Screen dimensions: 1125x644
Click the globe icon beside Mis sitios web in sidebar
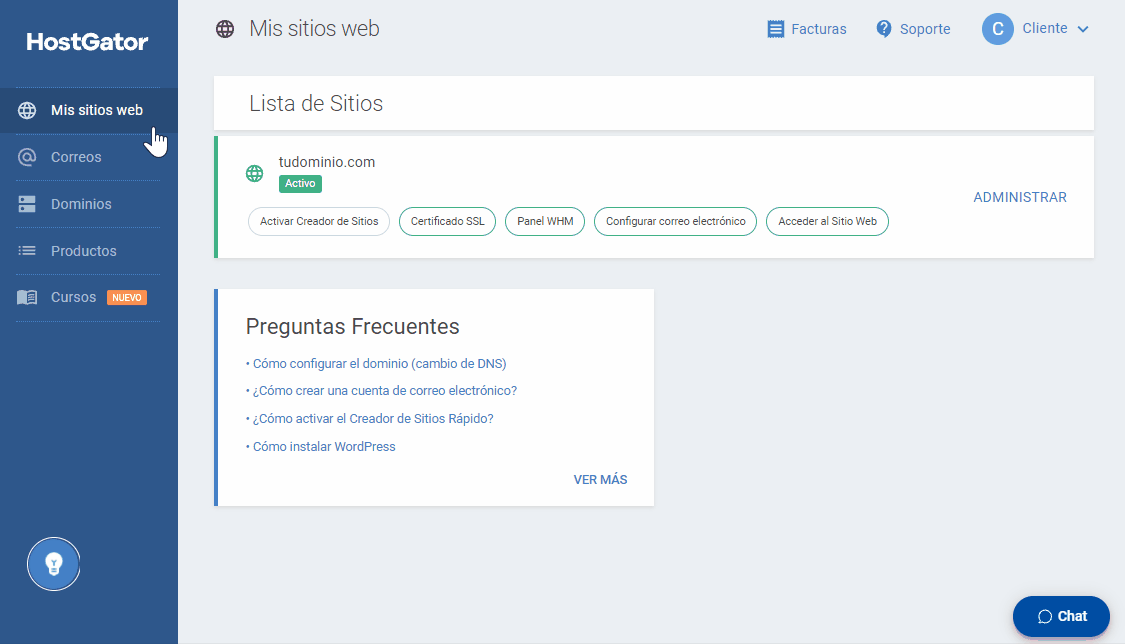[x=27, y=110]
